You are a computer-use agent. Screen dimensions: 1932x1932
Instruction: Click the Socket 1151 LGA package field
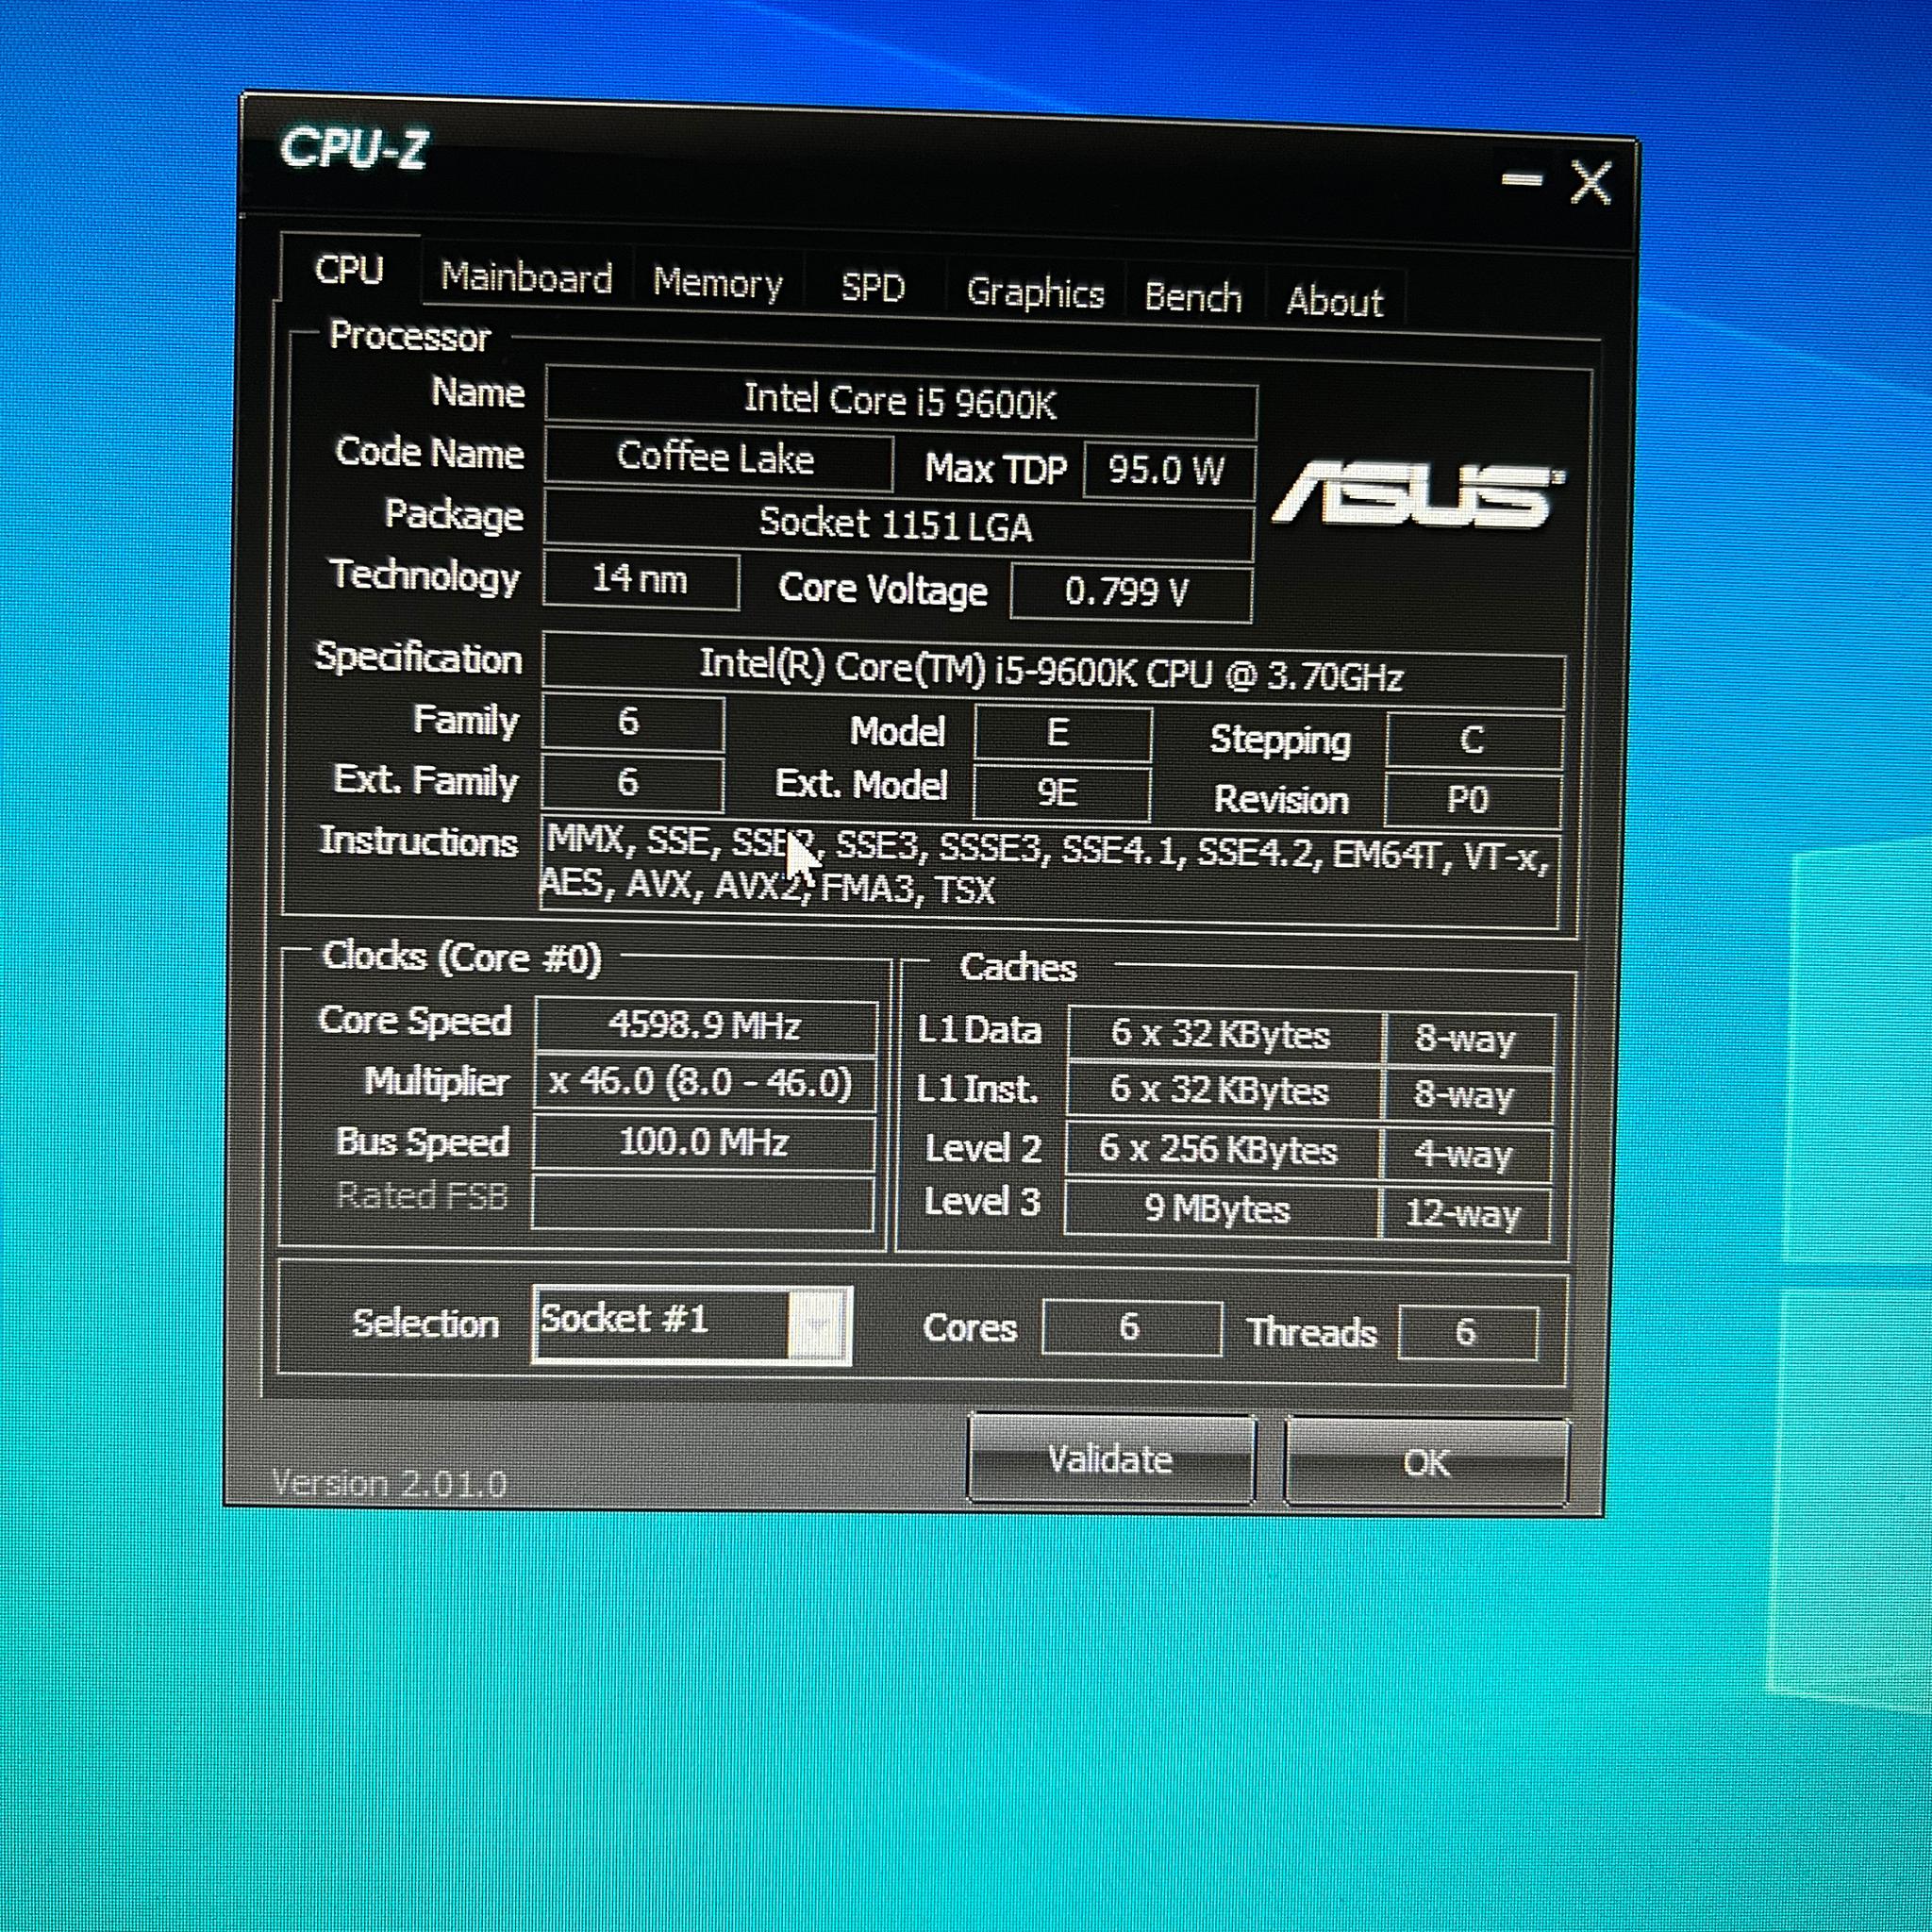tap(897, 524)
